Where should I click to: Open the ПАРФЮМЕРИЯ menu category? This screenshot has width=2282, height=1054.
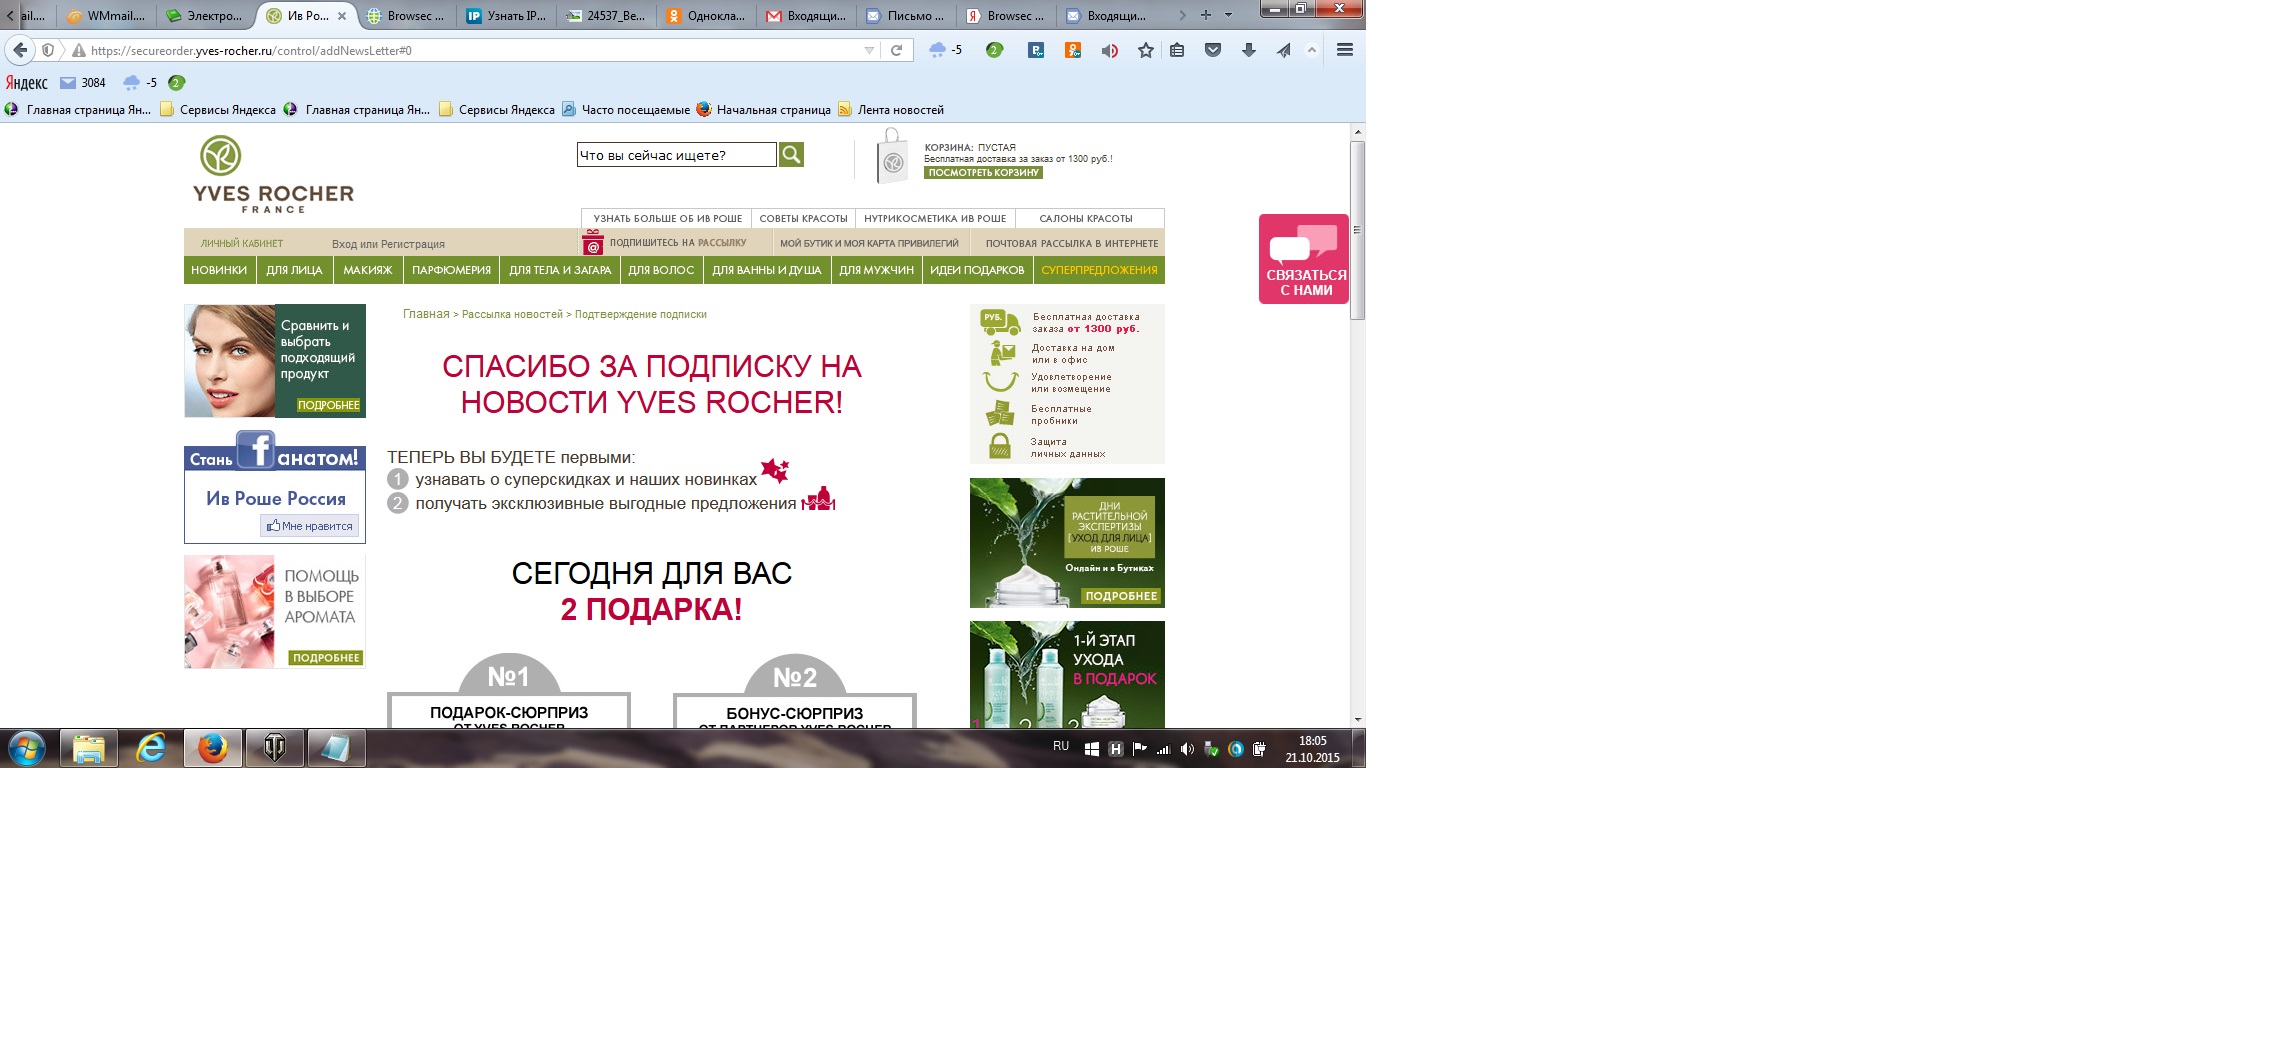(451, 270)
